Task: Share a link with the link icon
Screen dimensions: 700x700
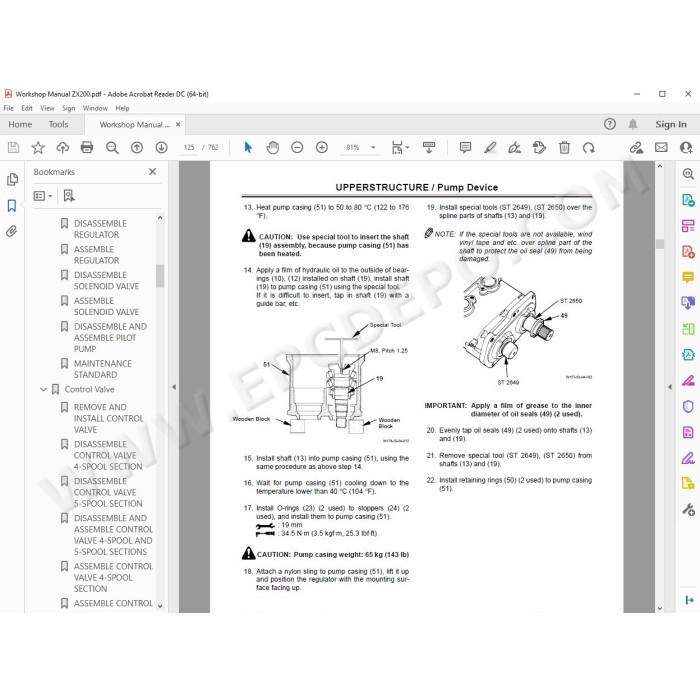Action: coord(636,148)
